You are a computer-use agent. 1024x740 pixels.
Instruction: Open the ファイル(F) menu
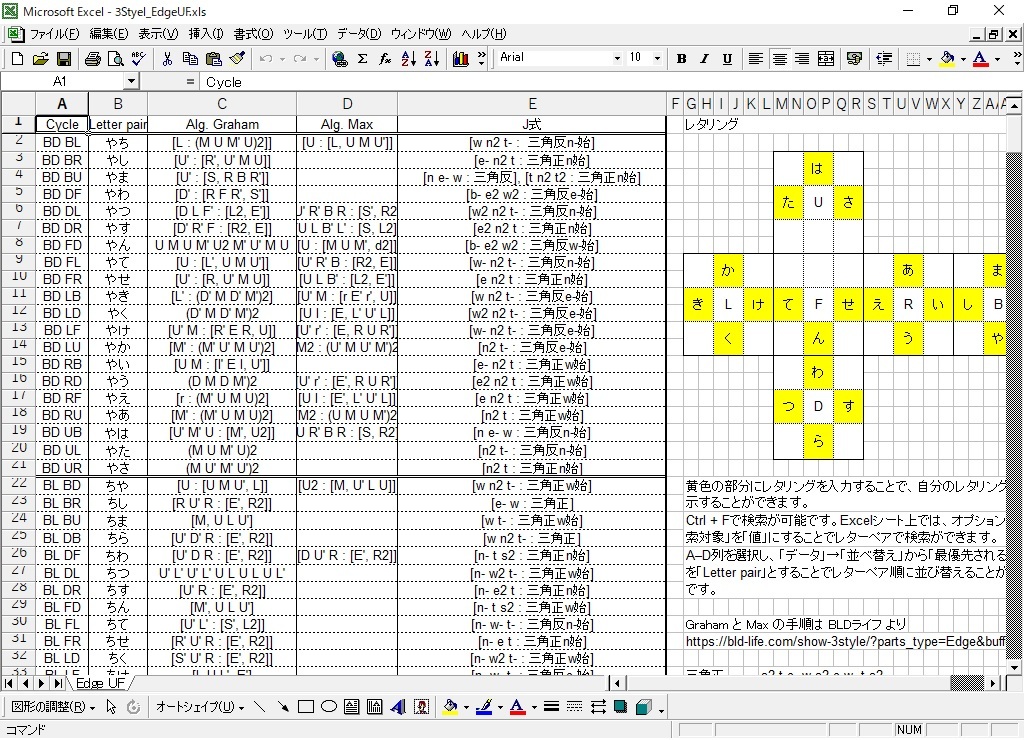pyautogui.click(x=54, y=34)
